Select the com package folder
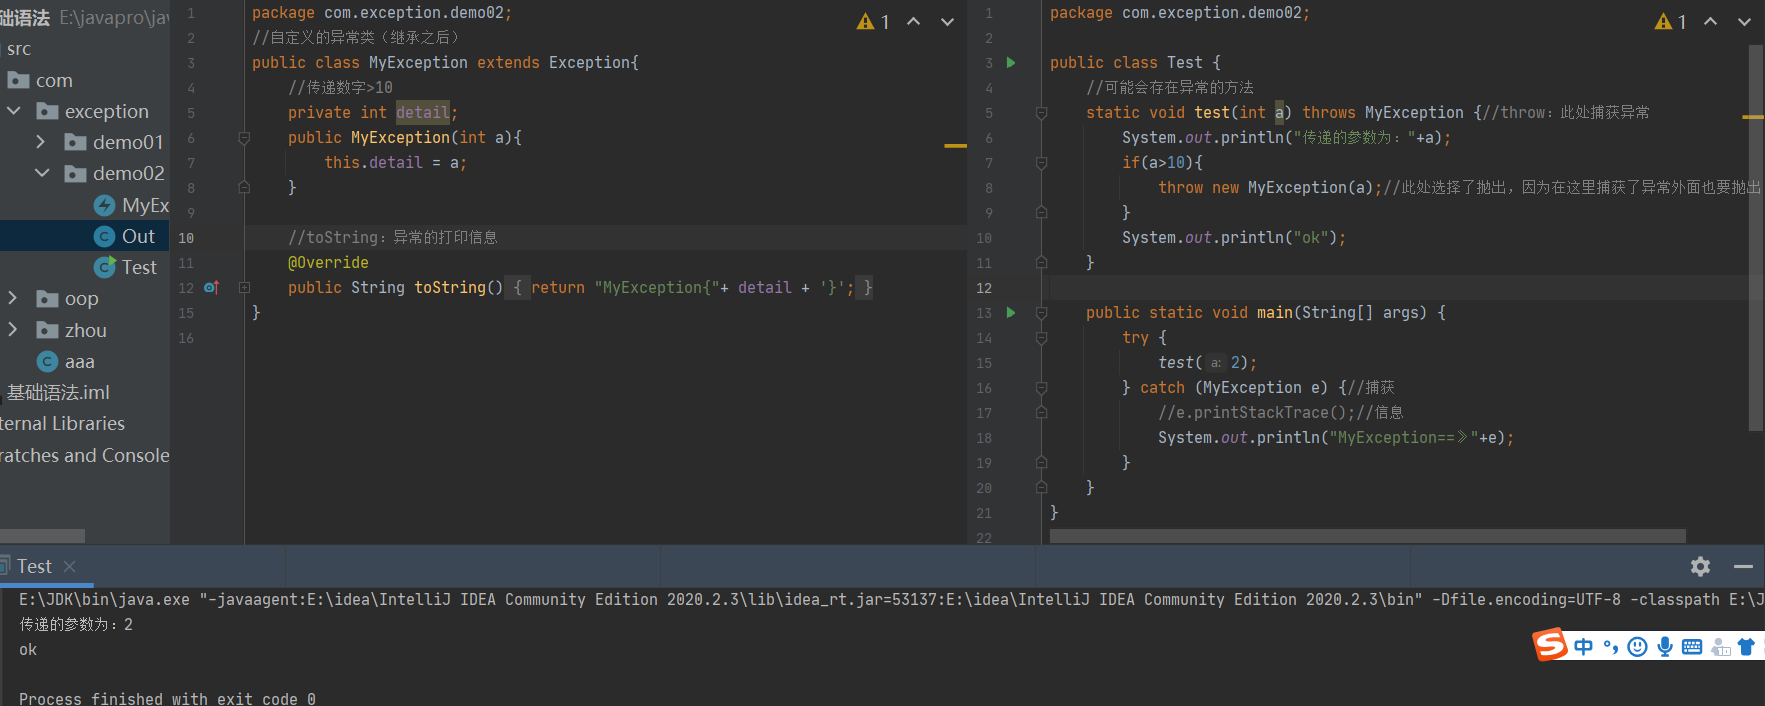Viewport: 1765px width, 706px height. tap(40, 80)
